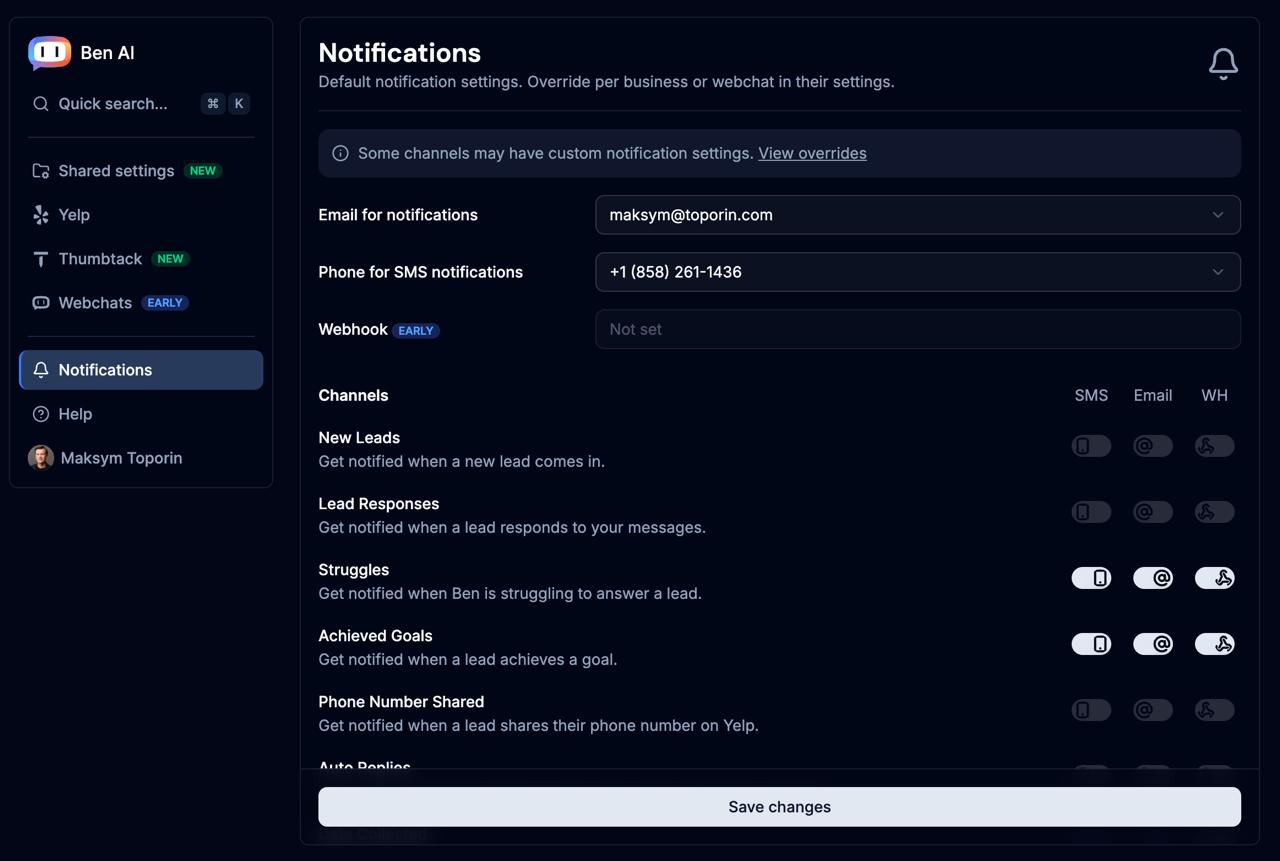
Task: Open Phone for SMS notifications dropdown
Action: [918, 272]
